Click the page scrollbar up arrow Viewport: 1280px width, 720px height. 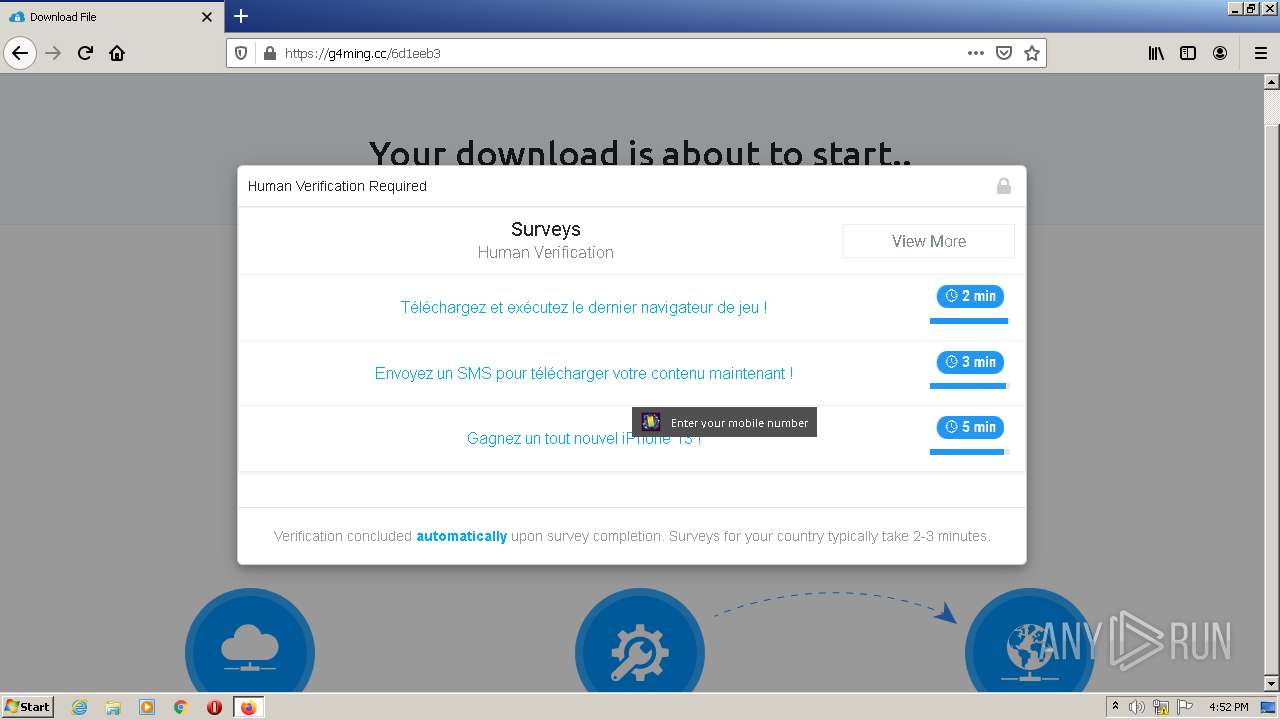[1272, 83]
